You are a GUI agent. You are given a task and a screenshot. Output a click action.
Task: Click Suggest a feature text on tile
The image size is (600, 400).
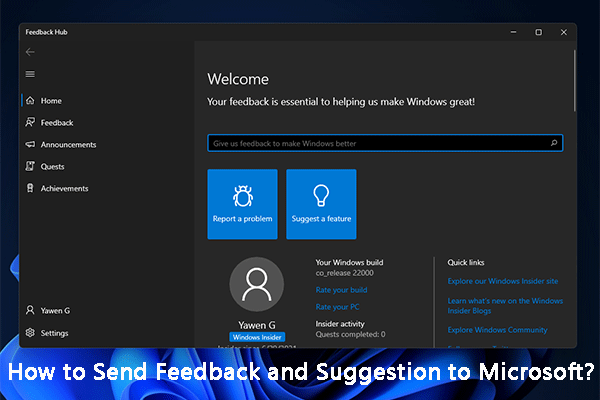coord(321,219)
